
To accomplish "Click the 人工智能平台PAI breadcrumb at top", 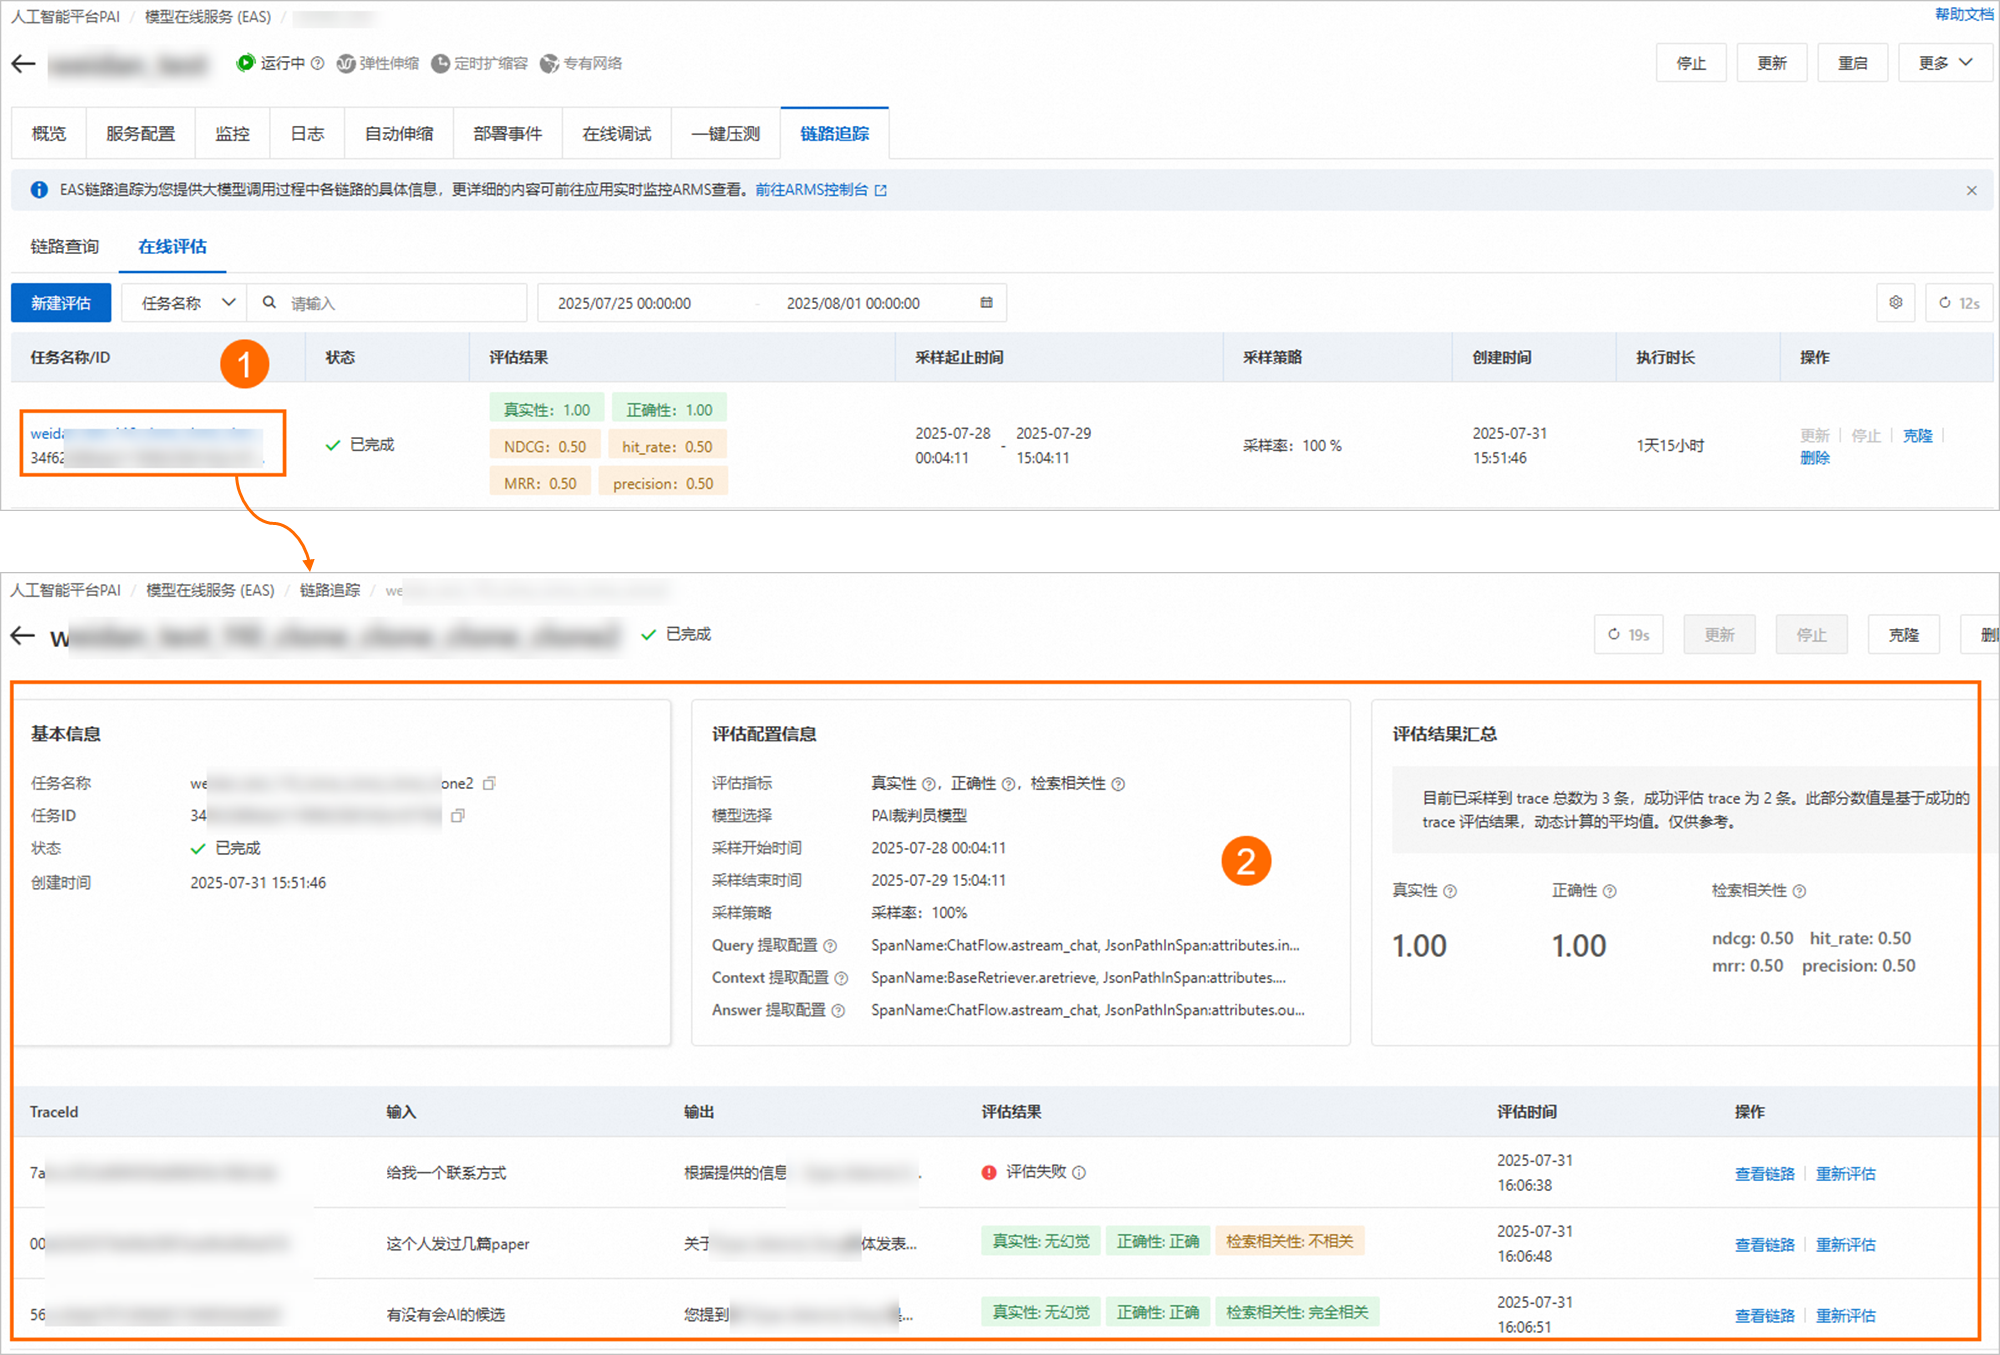I will (66, 16).
